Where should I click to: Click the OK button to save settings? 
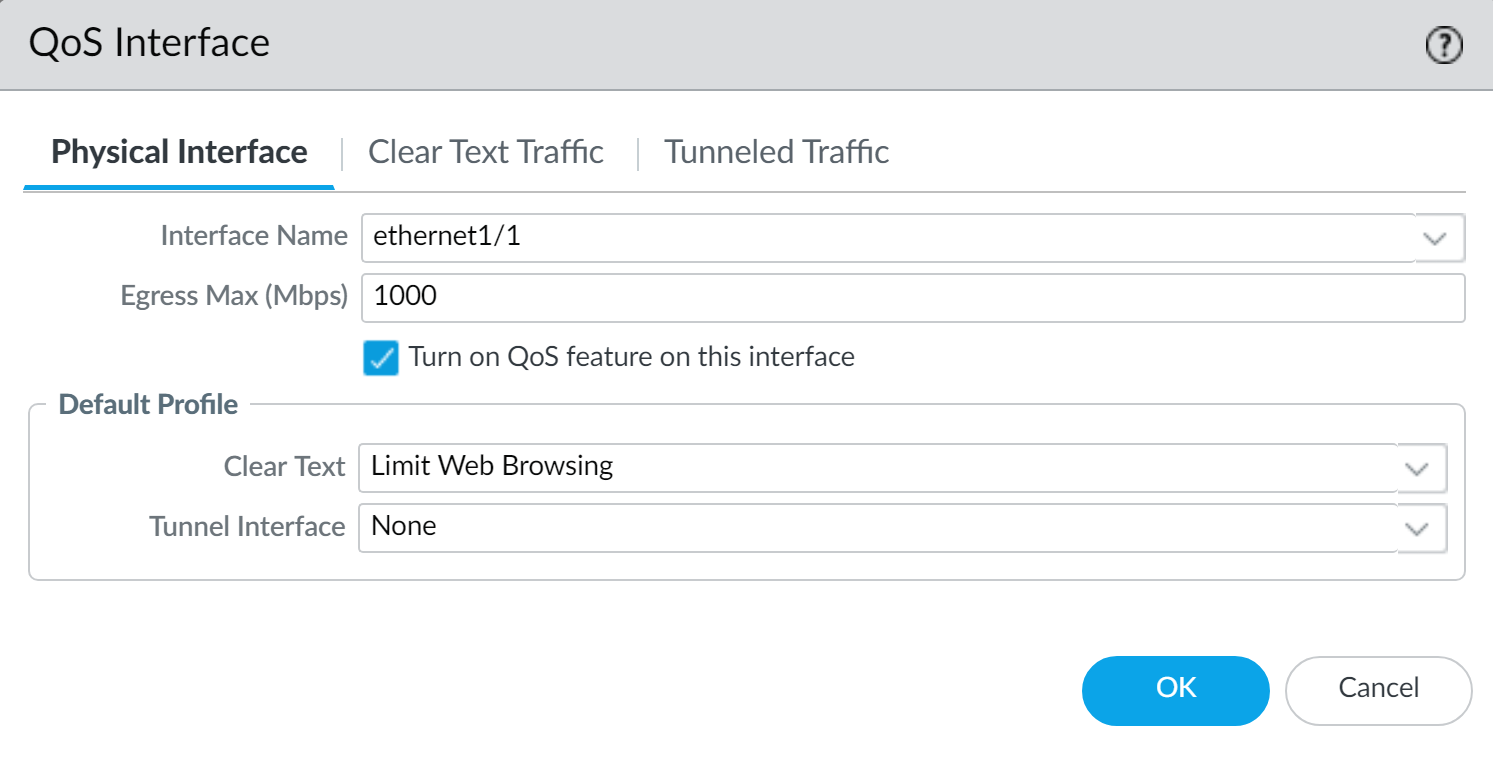tap(1176, 689)
